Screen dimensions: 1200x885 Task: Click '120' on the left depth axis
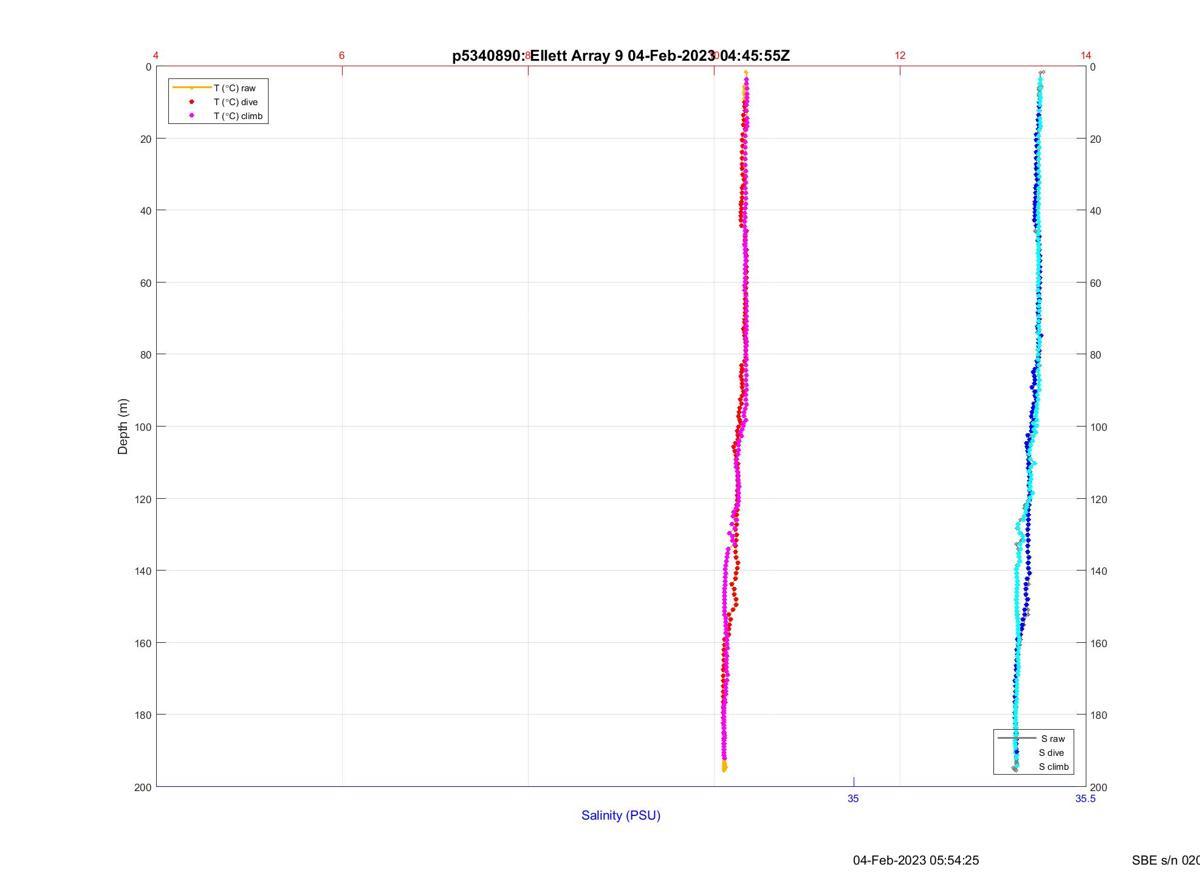pos(142,499)
